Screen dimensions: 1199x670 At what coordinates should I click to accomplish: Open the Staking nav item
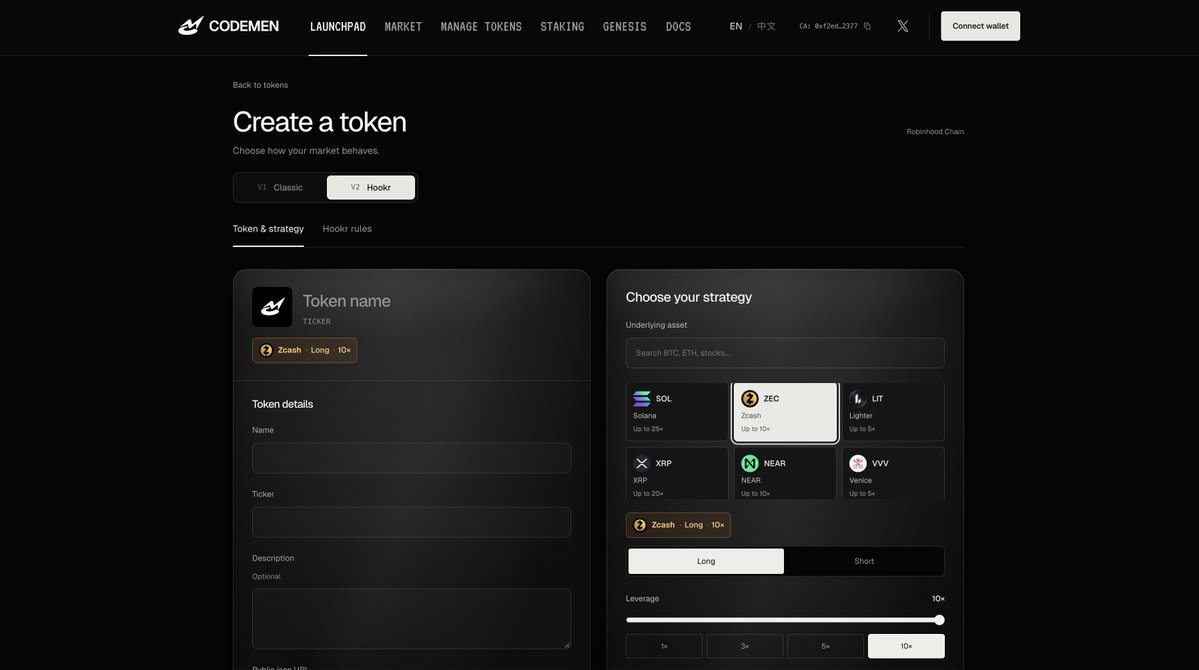coord(562,27)
